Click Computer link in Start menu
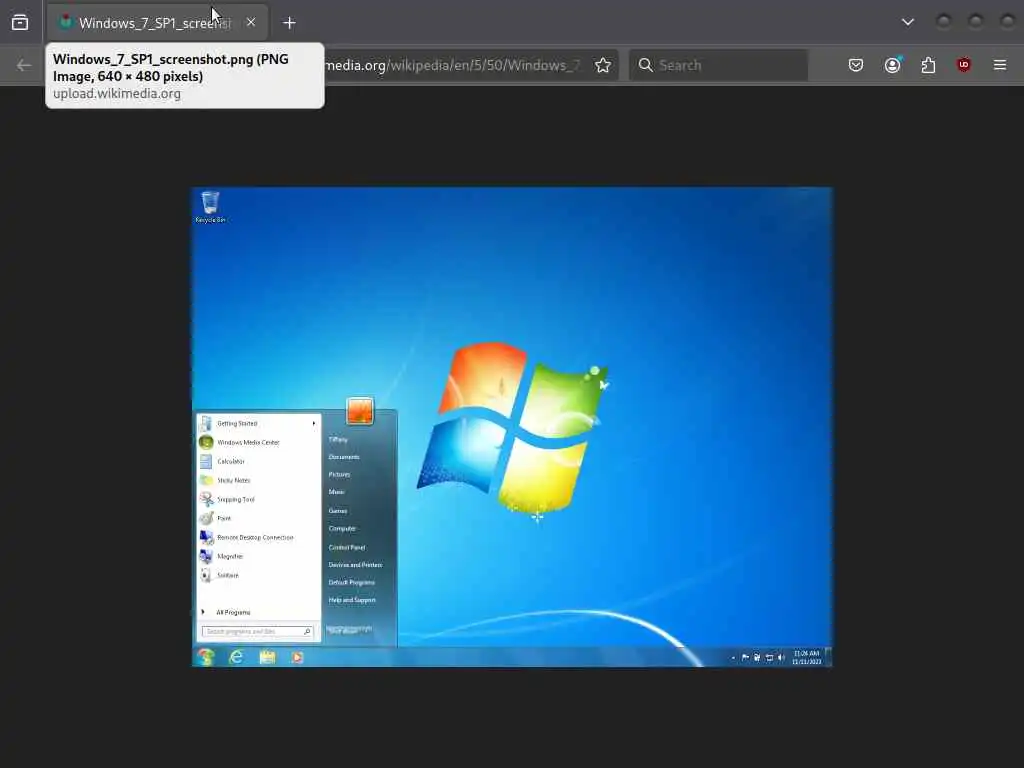This screenshot has width=1024, height=768. pyautogui.click(x=342, y=528)
